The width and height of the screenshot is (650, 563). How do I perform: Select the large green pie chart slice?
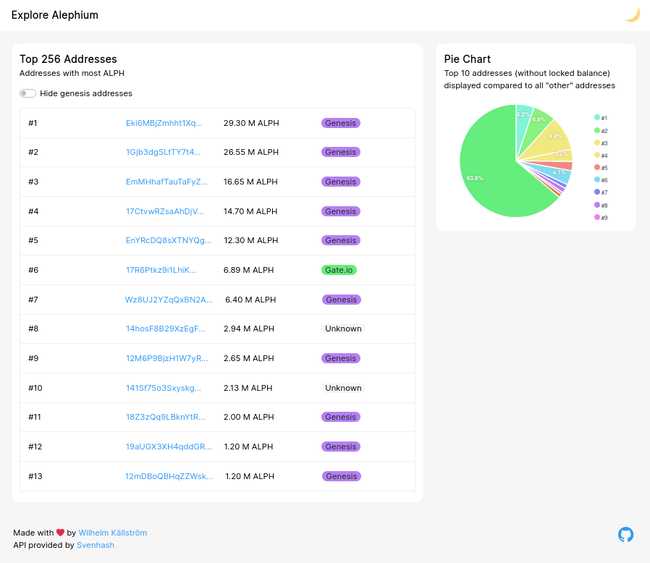point(500,170)
